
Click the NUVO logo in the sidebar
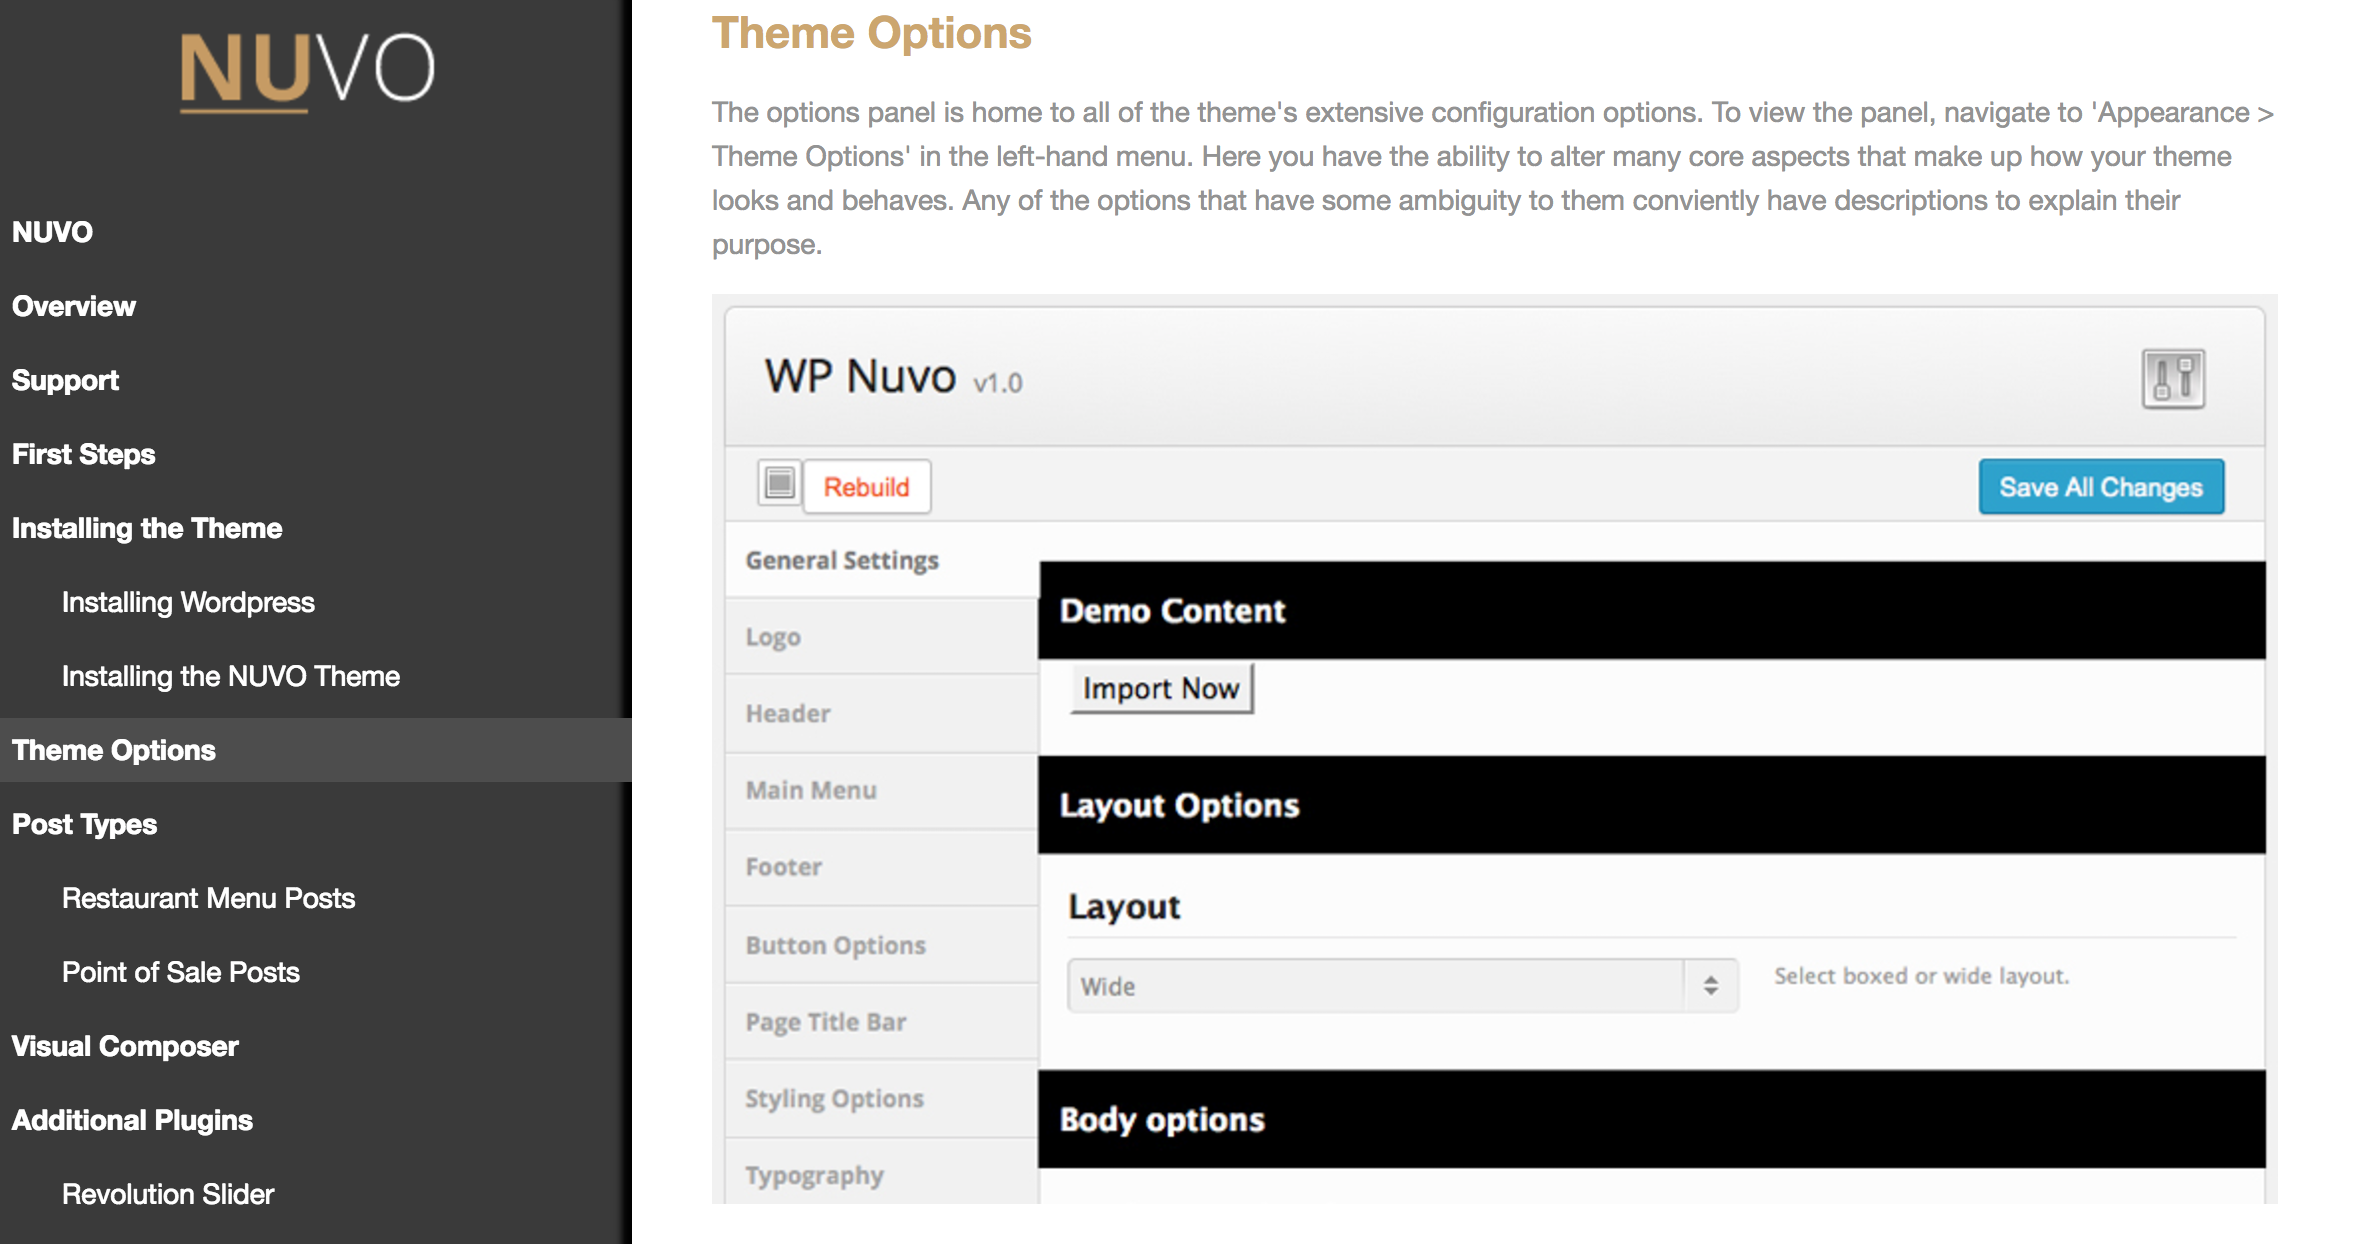pos(306,70)
